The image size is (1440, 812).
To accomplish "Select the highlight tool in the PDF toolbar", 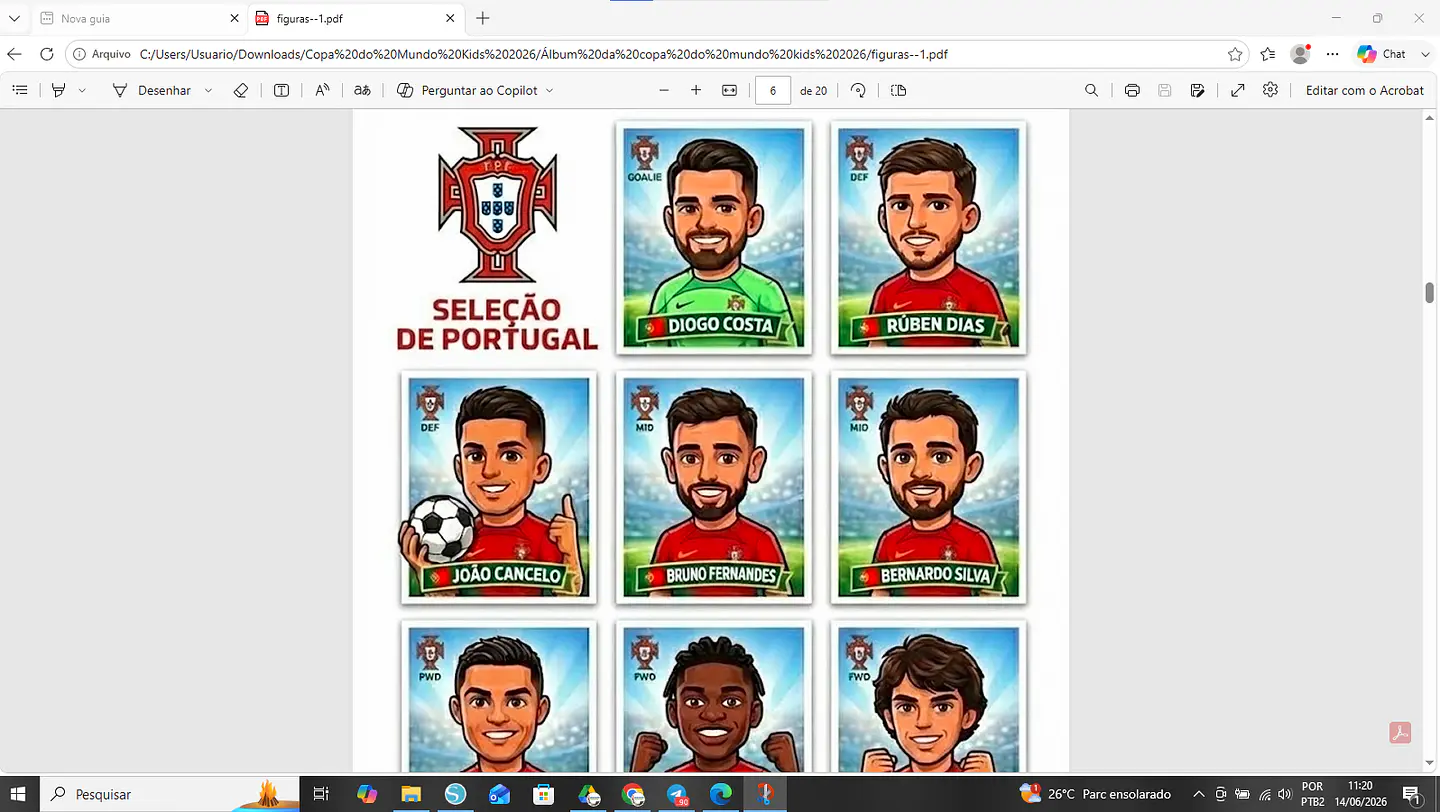I will pyautogui.click(x=59, y=90).
